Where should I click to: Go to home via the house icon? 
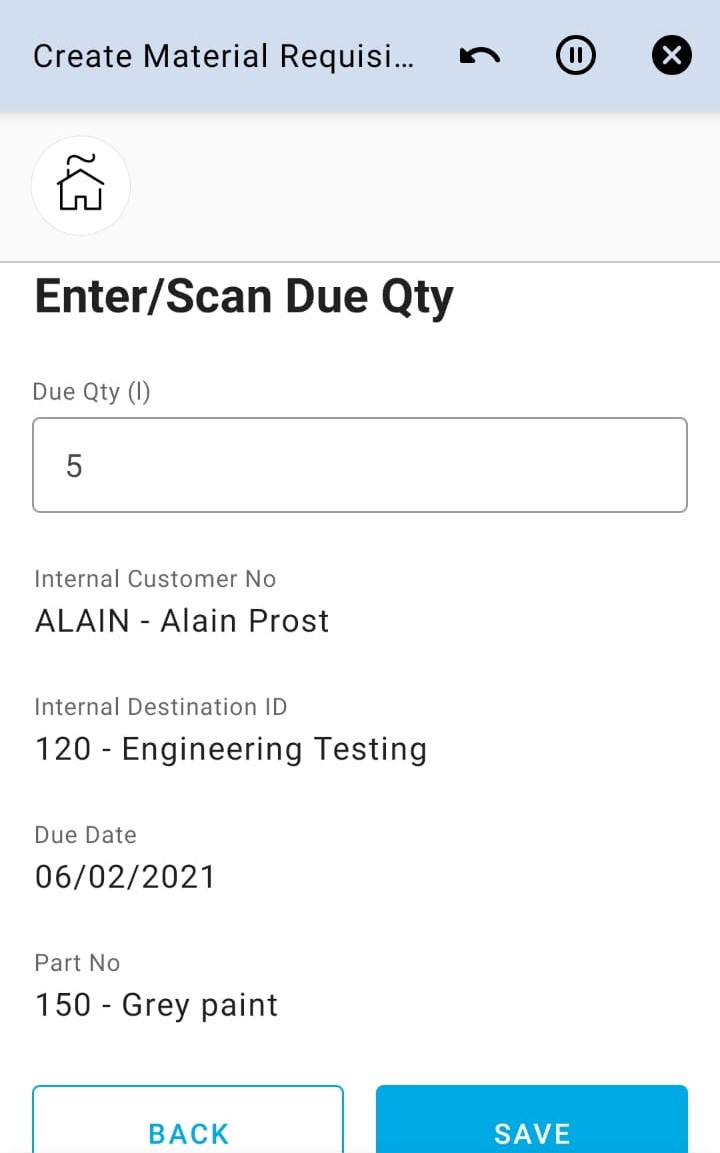pos(81,186)
